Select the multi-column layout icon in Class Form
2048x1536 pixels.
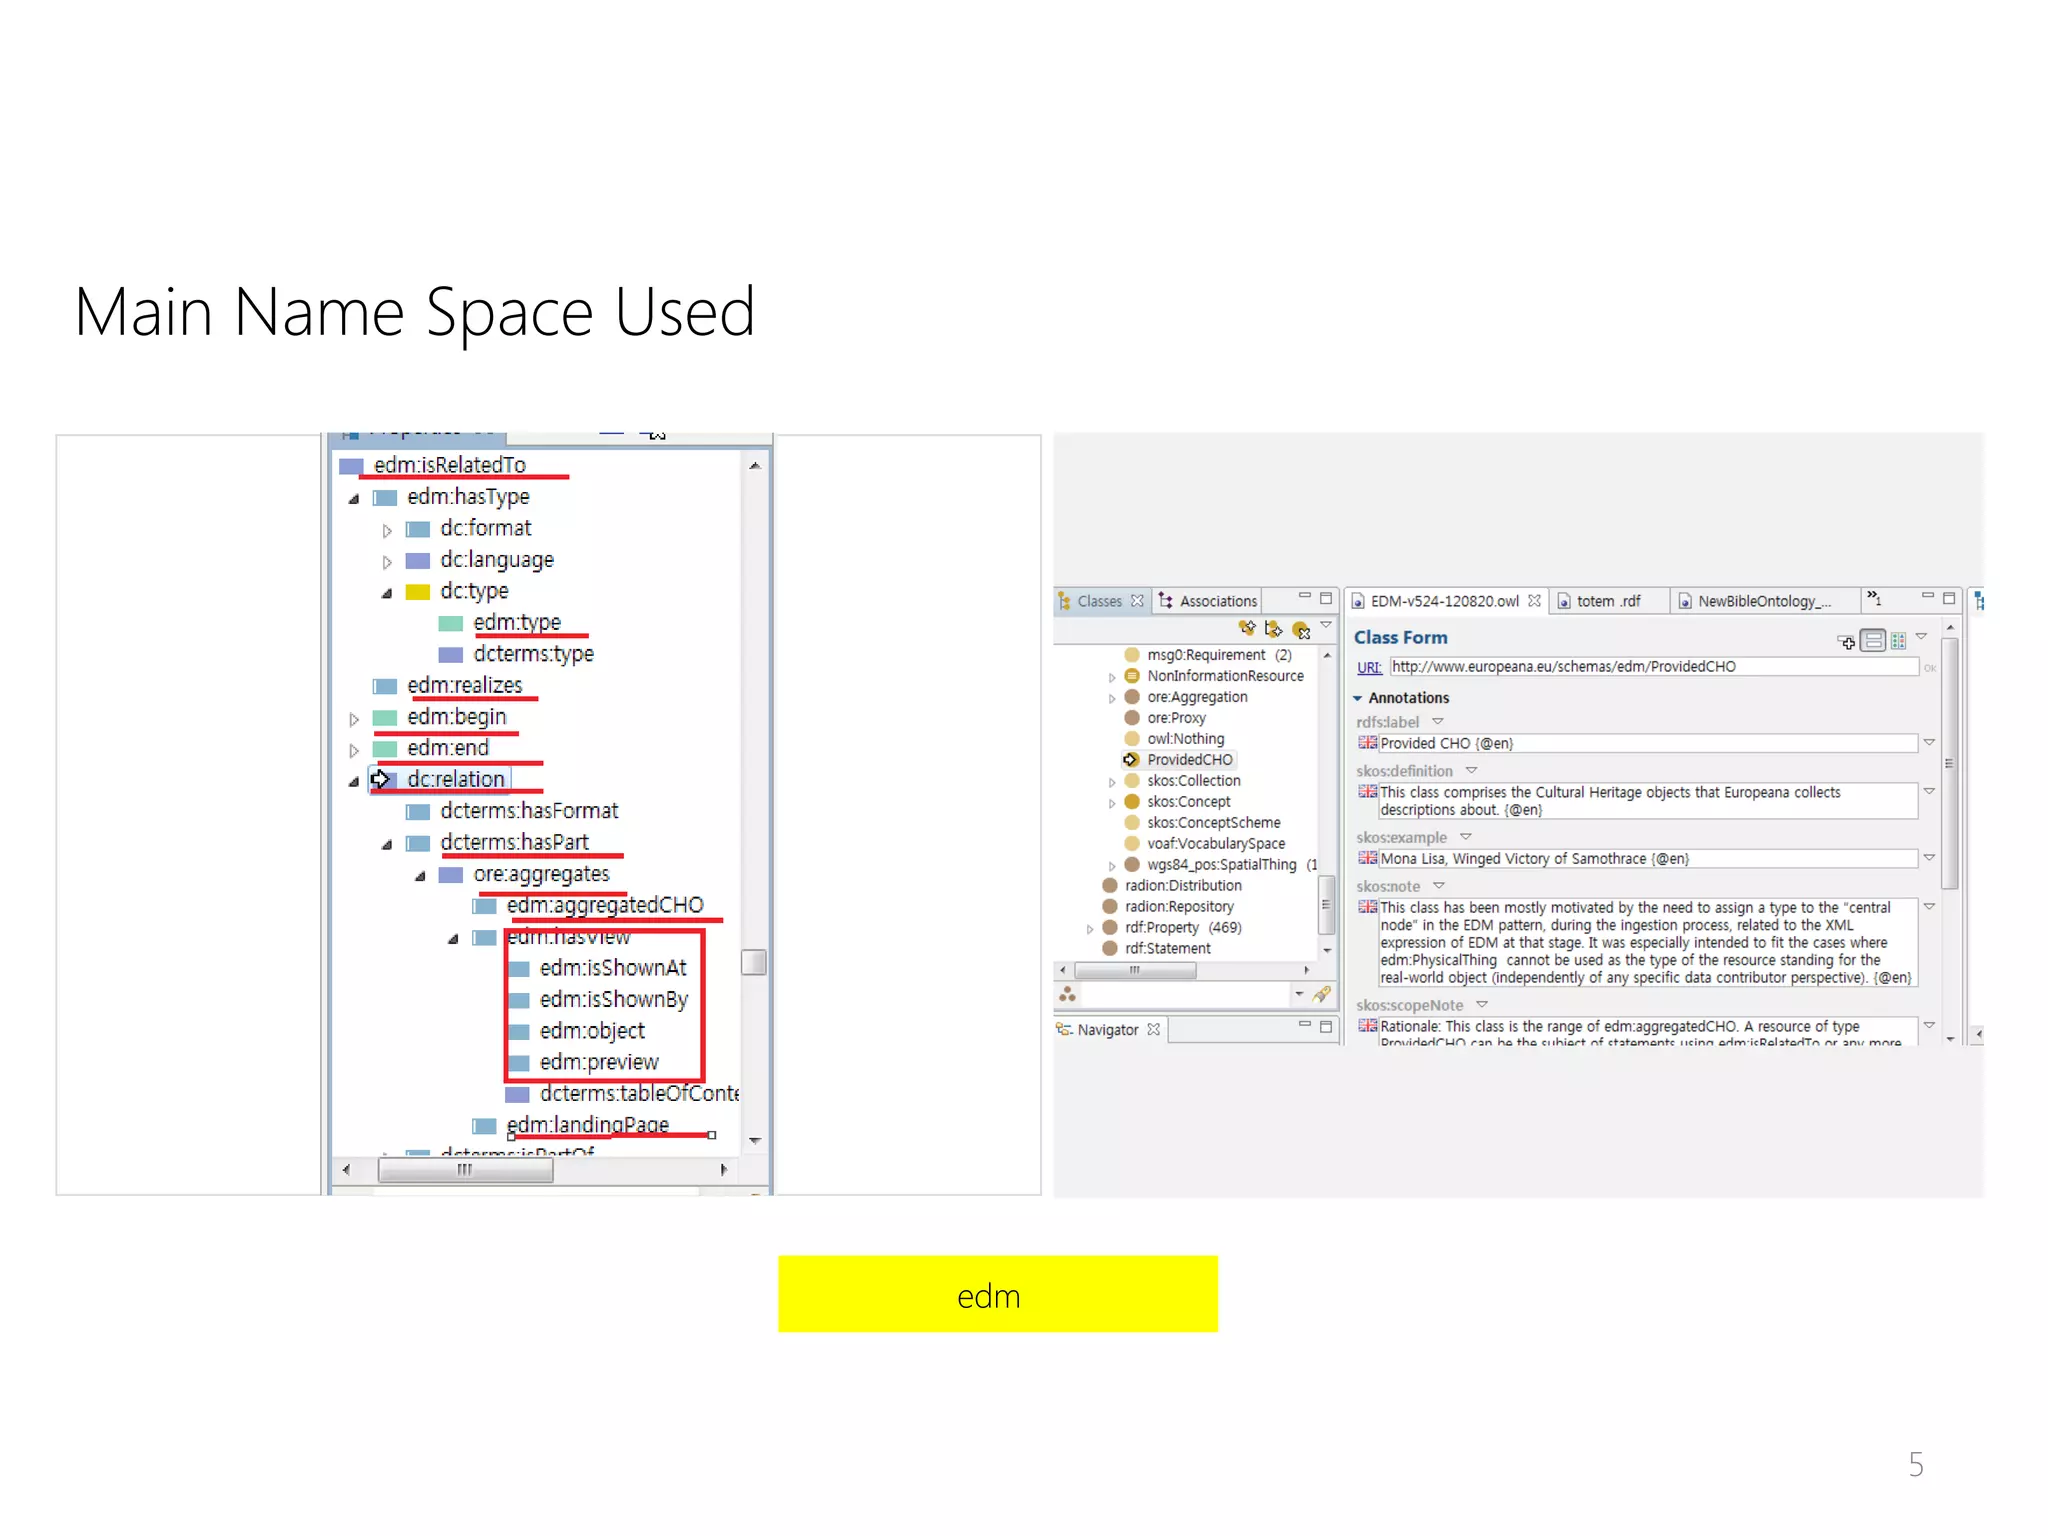(1898, 641)
